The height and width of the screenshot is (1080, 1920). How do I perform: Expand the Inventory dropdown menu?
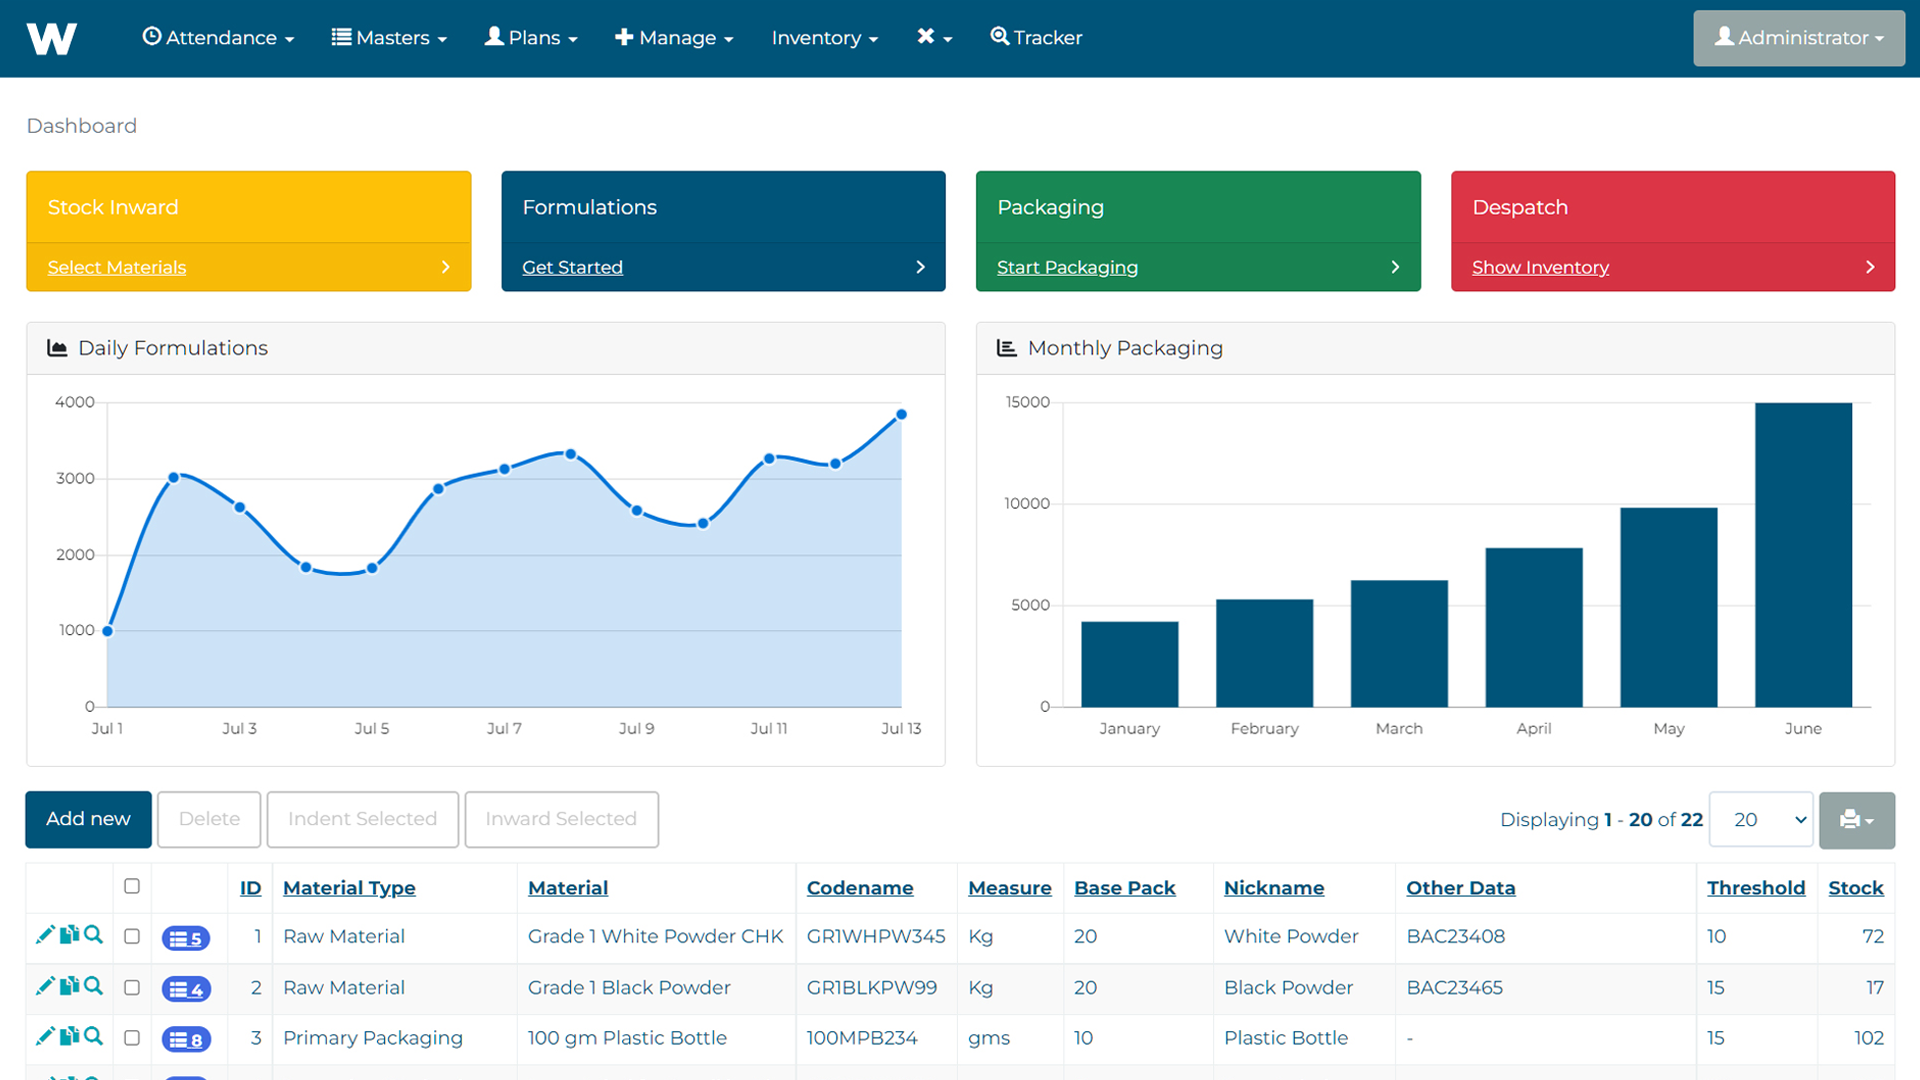point(825,38)
